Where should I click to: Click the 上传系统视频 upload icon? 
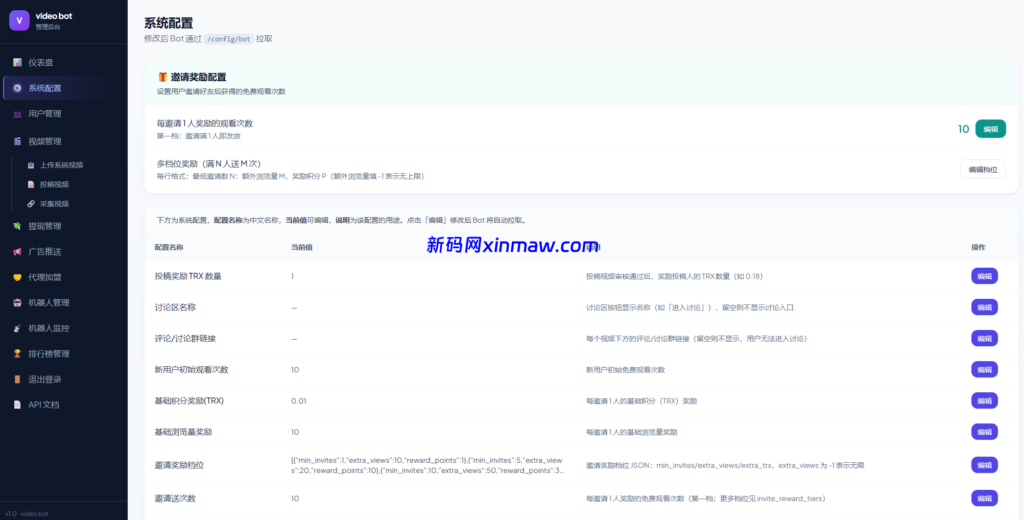click(31, 165)
